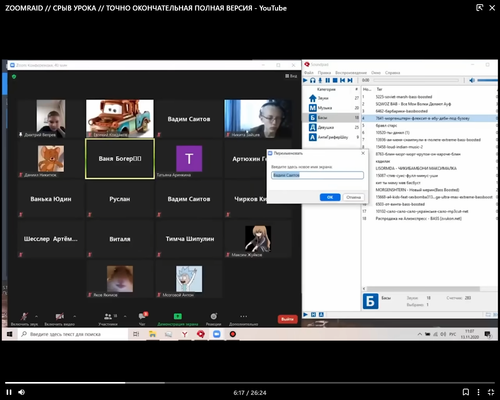Click the green encryption shield icon in Zoom

pyautogui.click(x=14, y=77)
